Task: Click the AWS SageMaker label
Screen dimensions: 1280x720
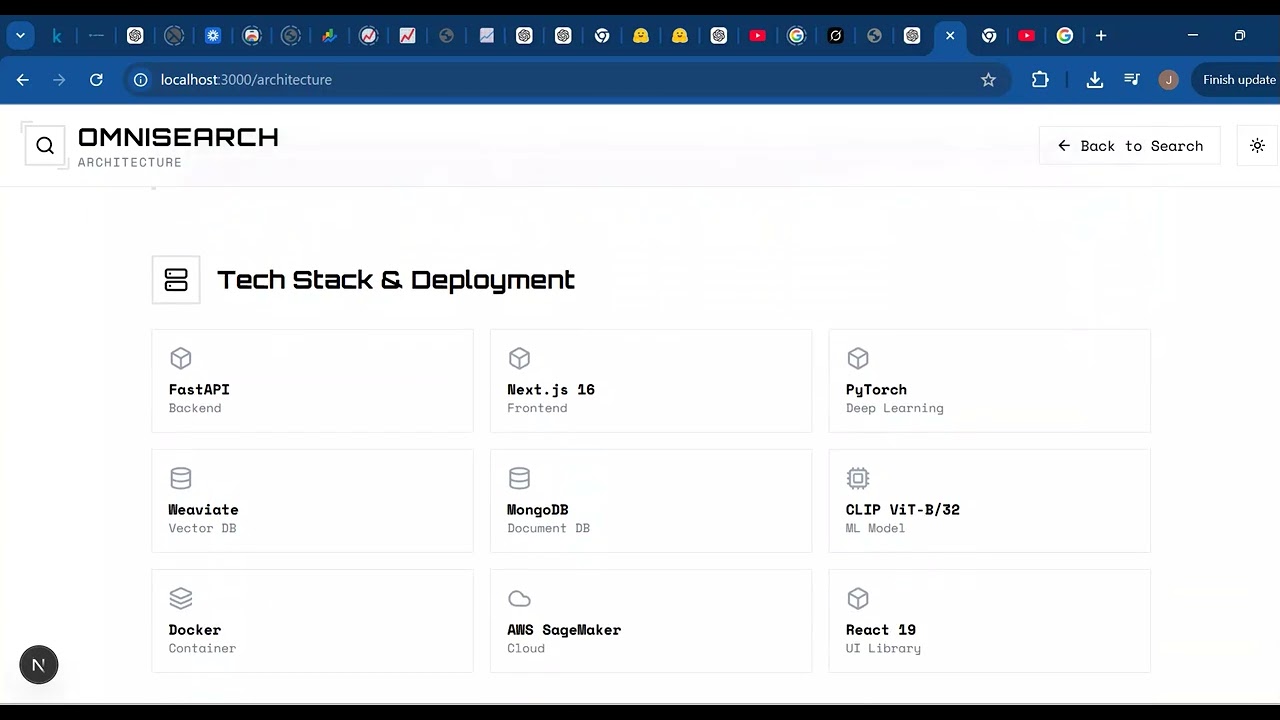Action: (x=564, y=630)
